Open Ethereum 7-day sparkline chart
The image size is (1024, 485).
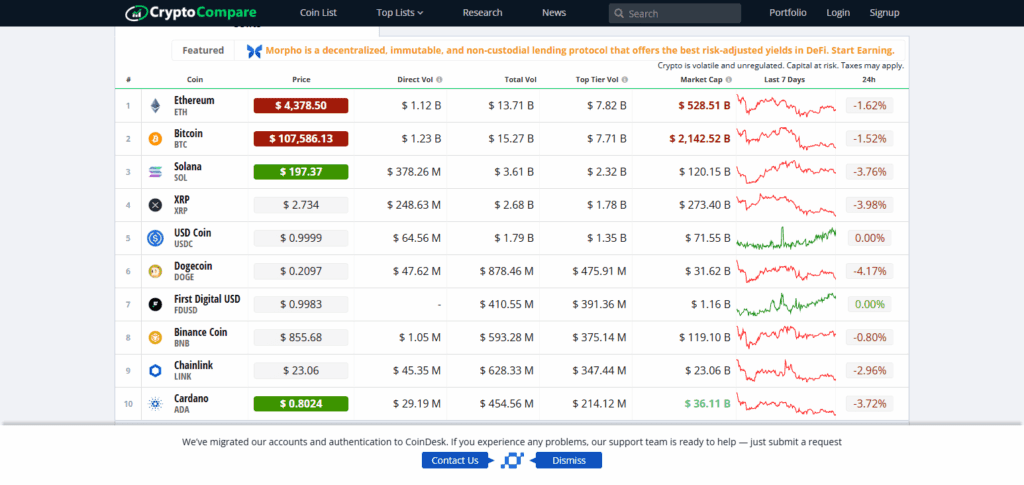(786, 106)
